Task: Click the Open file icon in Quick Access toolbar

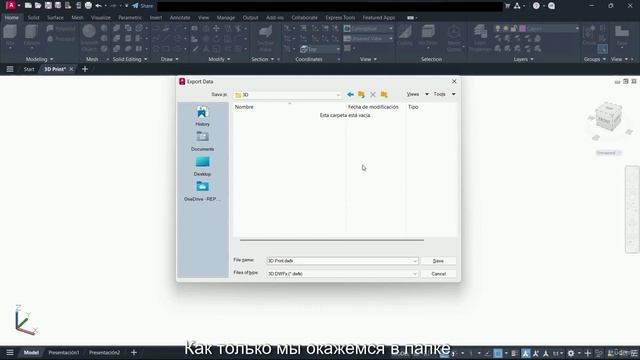Action: pyautogui.click(x=38, y=6)
